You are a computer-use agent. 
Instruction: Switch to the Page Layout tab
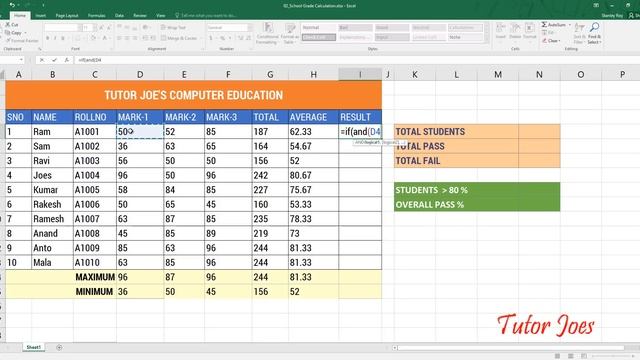tap(67, 16)
